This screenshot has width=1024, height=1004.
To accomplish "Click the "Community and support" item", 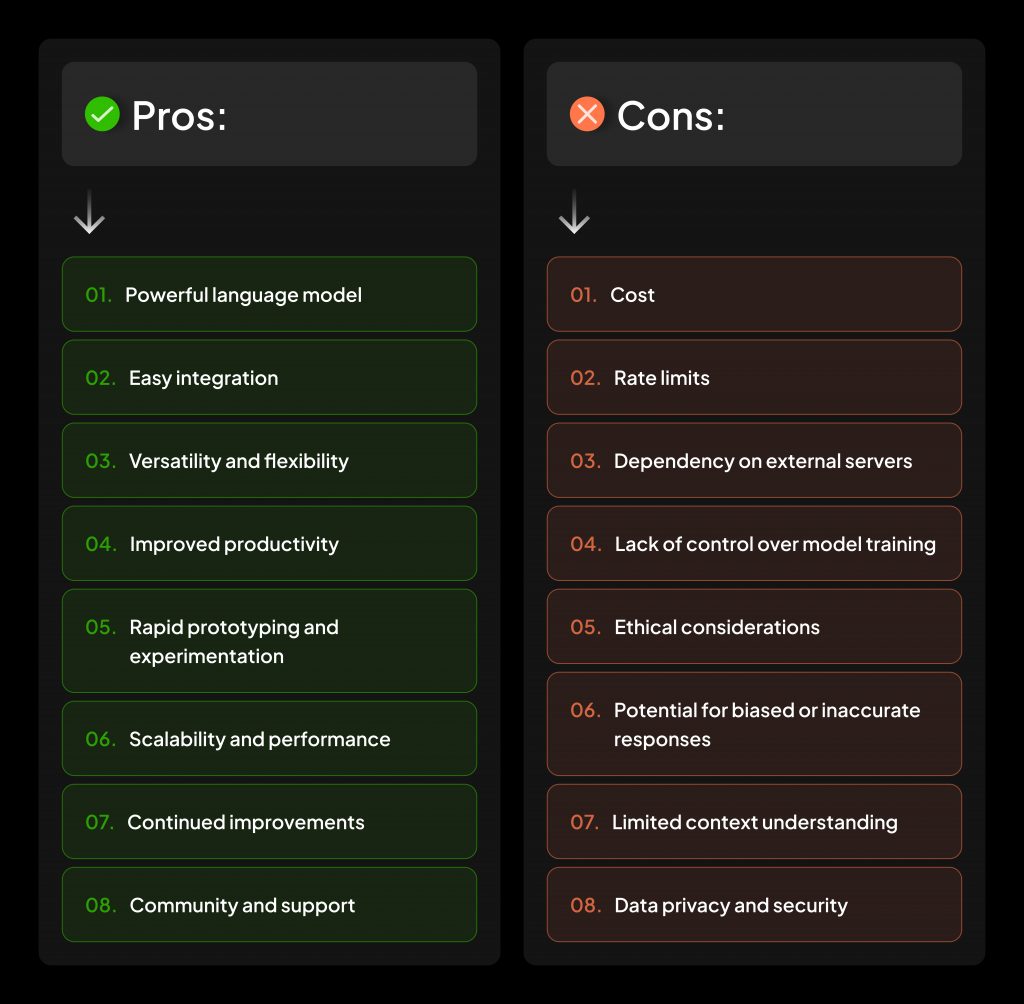I will click(x=269, y=905).
